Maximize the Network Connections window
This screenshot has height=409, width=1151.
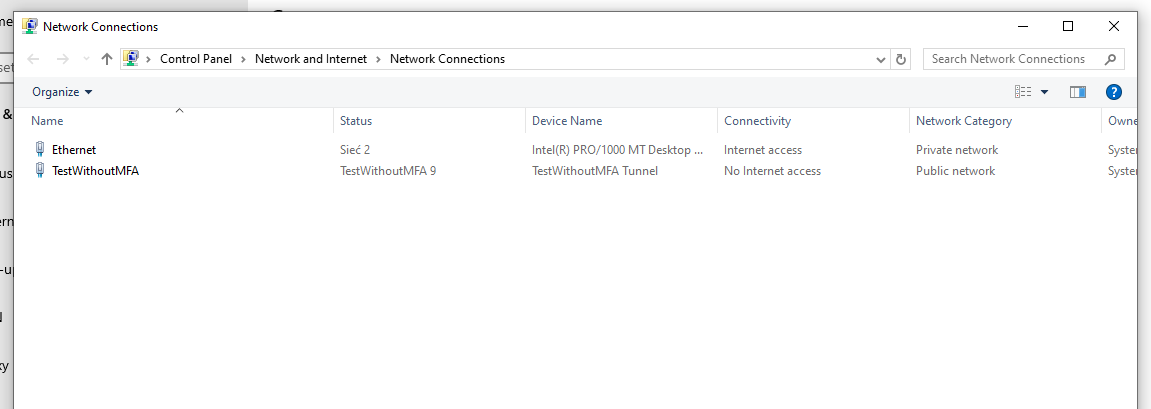point(1067,26)
